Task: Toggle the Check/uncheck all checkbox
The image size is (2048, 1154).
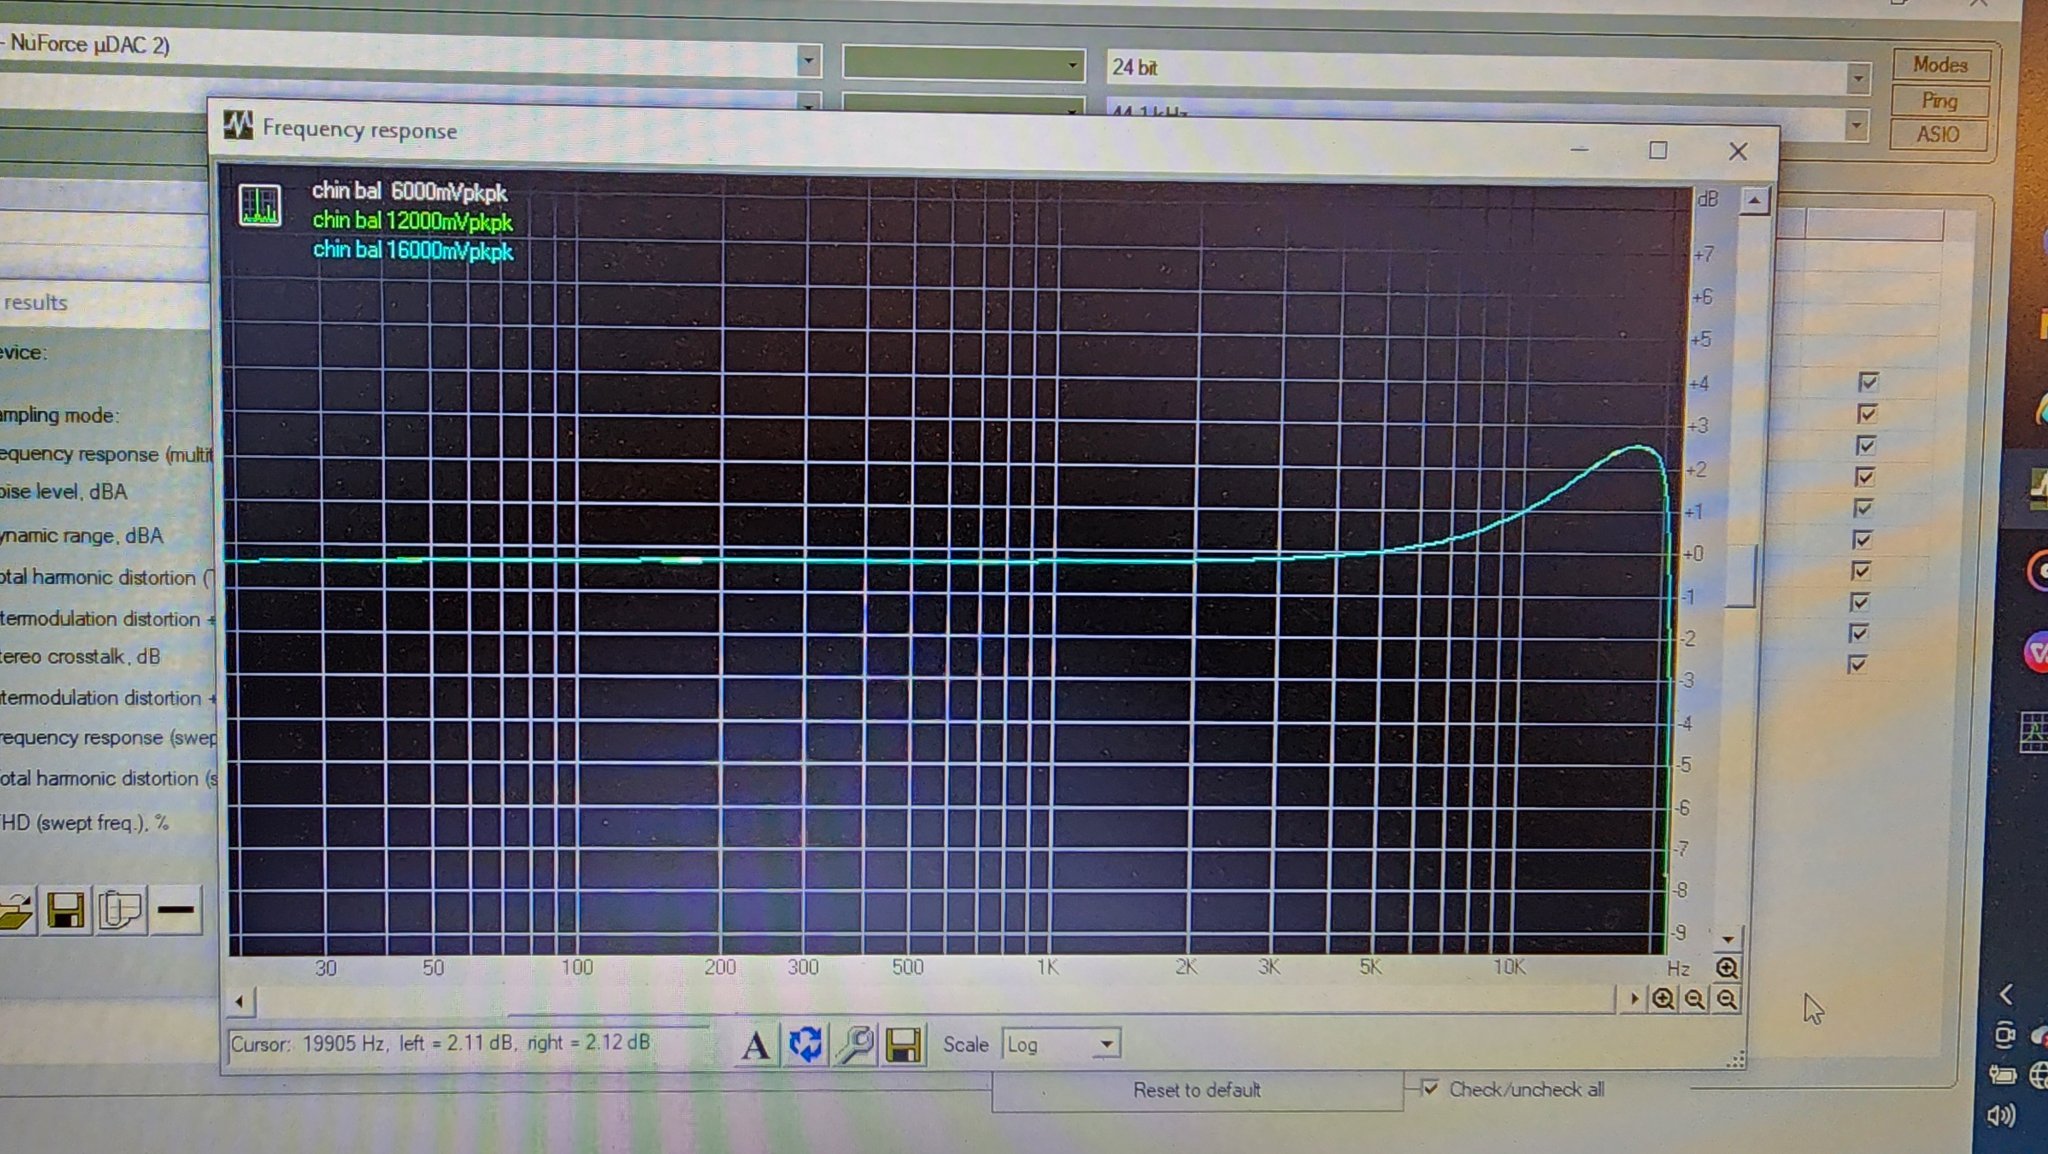Action: click(1430, 1088)
